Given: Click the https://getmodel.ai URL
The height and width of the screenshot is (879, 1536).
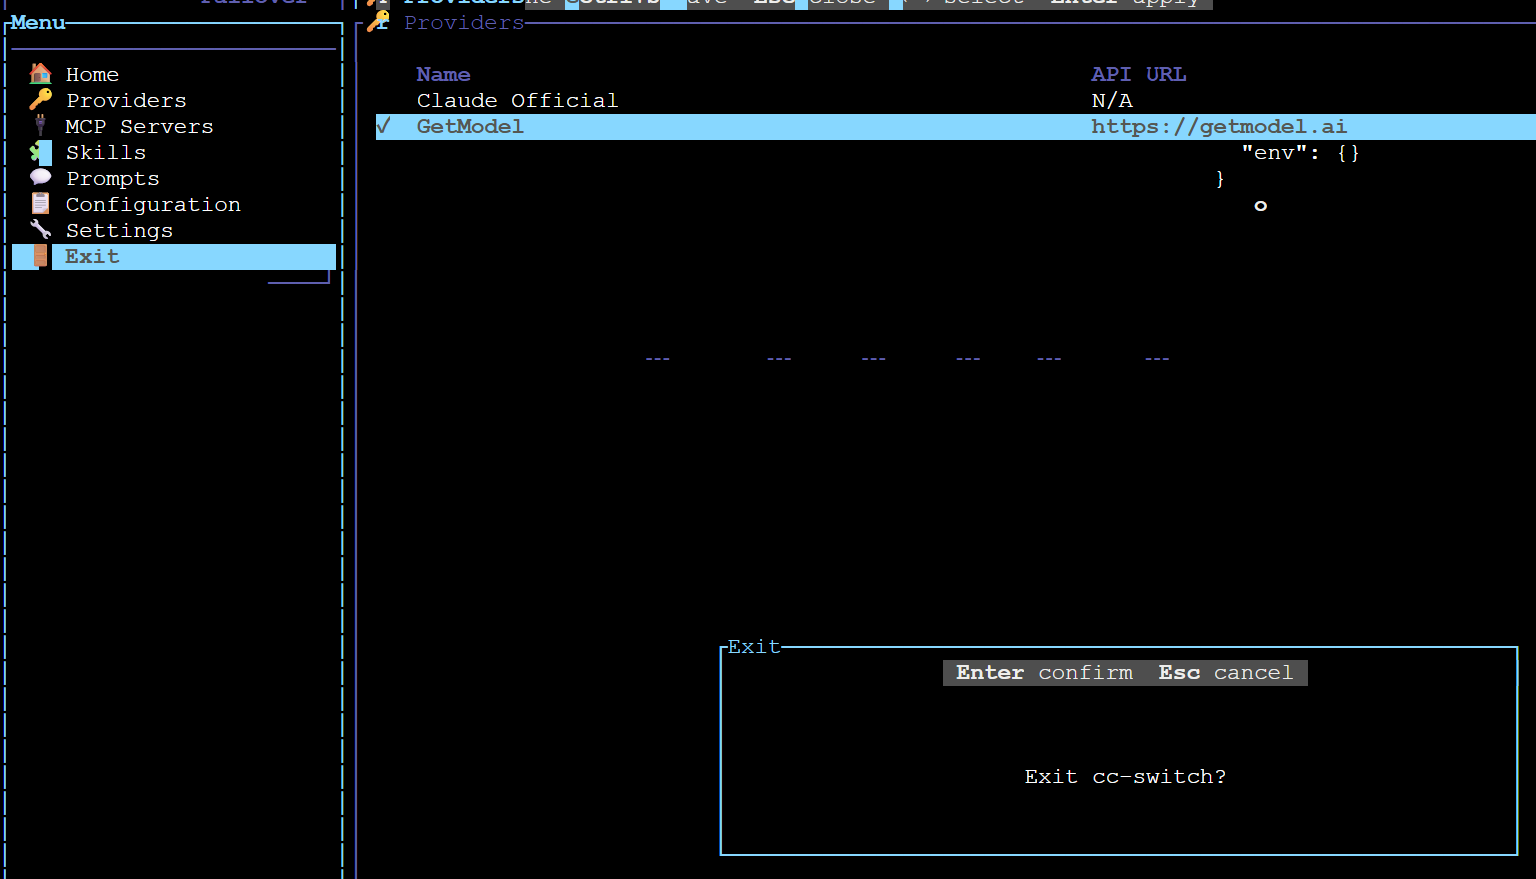Looking at the screenshot, I should (x=1219, y=126).
